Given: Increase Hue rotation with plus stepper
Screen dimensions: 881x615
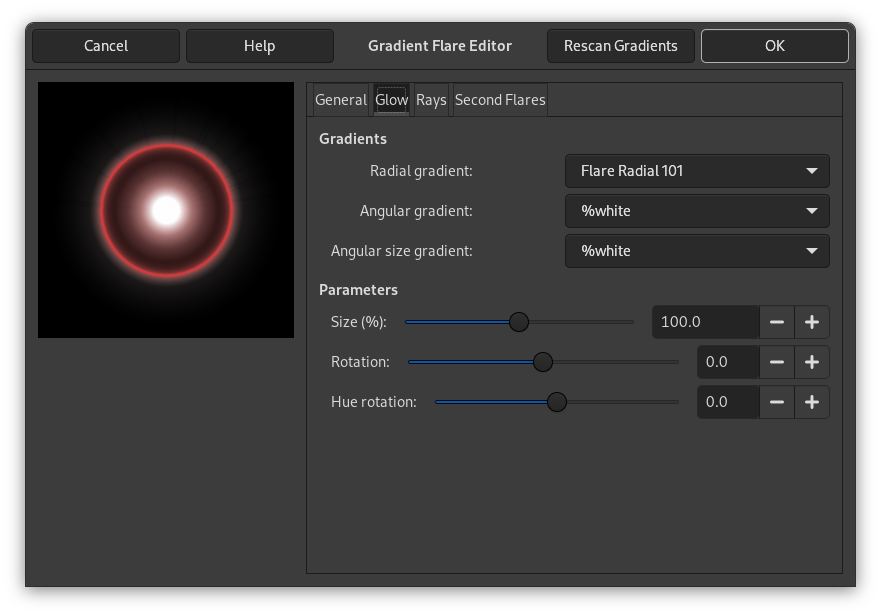Looking at the screenshot, I should 811,402.
